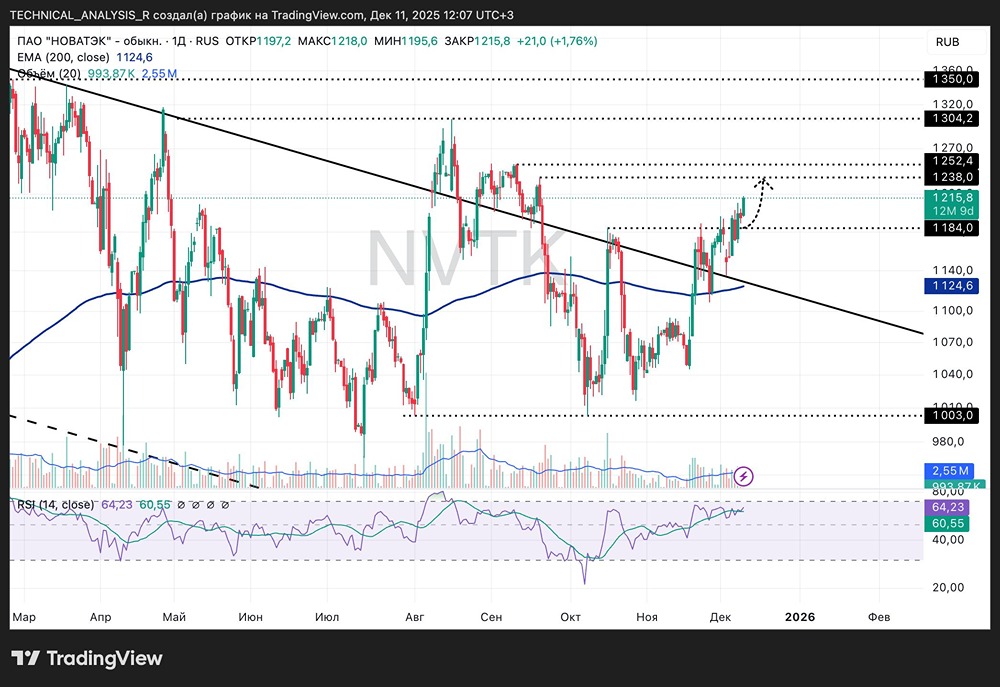Click the purple lightning bolt icon
Viewport: 1000px width, 687px height.
pos(745,476)
